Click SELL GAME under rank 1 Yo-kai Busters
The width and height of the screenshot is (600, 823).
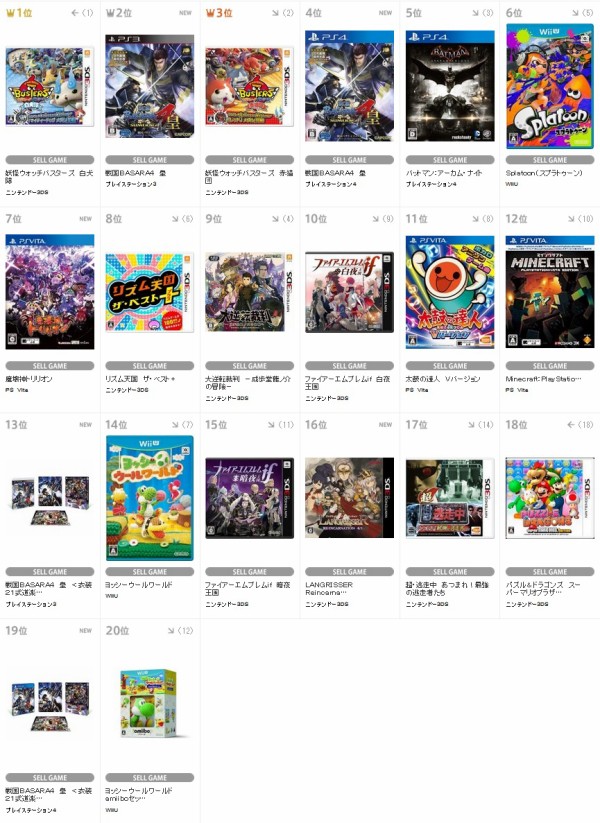50,160
